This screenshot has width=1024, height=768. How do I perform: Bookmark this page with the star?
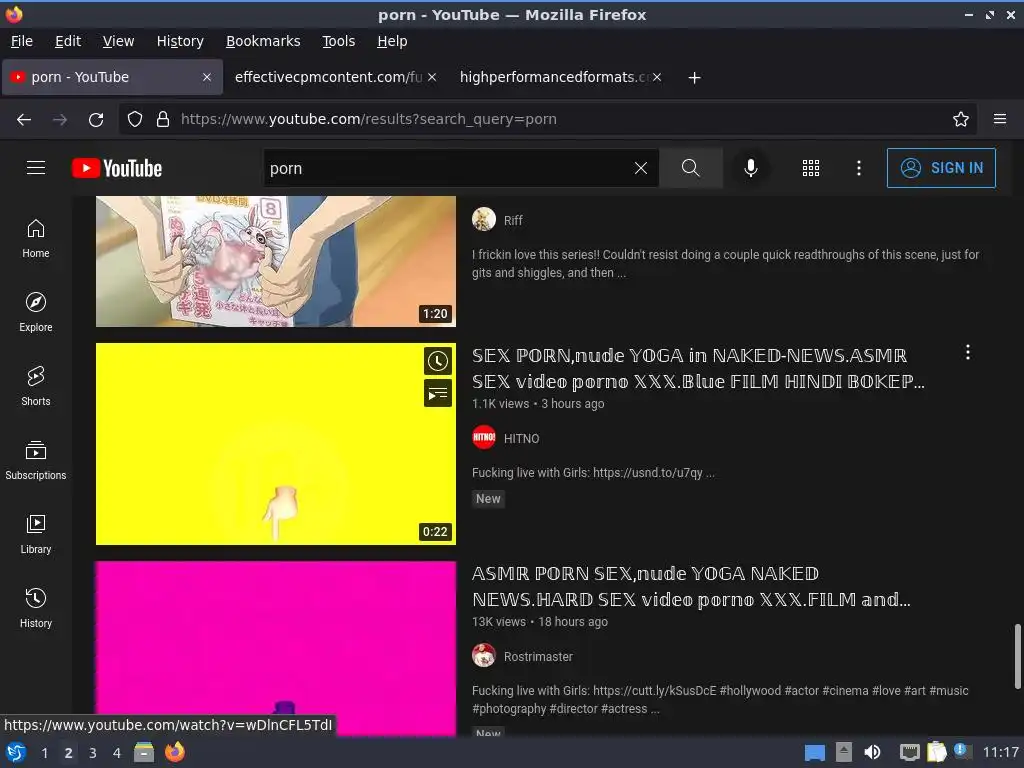(x=961, y=120)
